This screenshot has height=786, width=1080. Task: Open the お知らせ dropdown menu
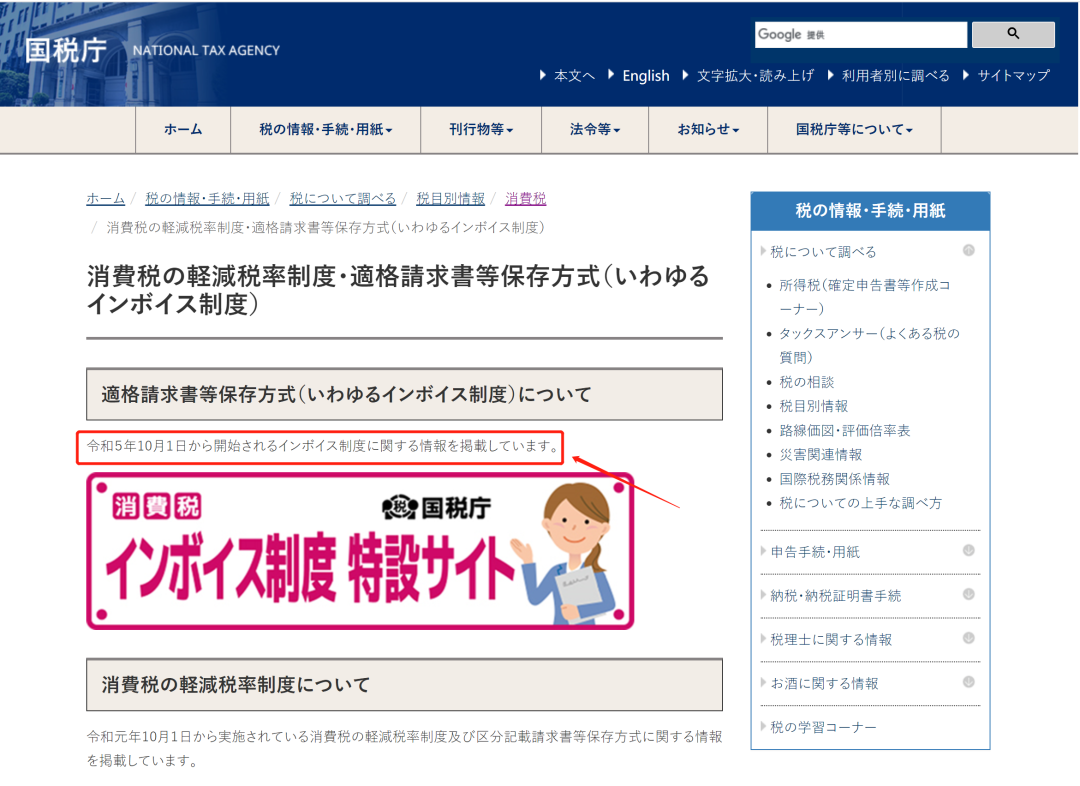[707, 130]
